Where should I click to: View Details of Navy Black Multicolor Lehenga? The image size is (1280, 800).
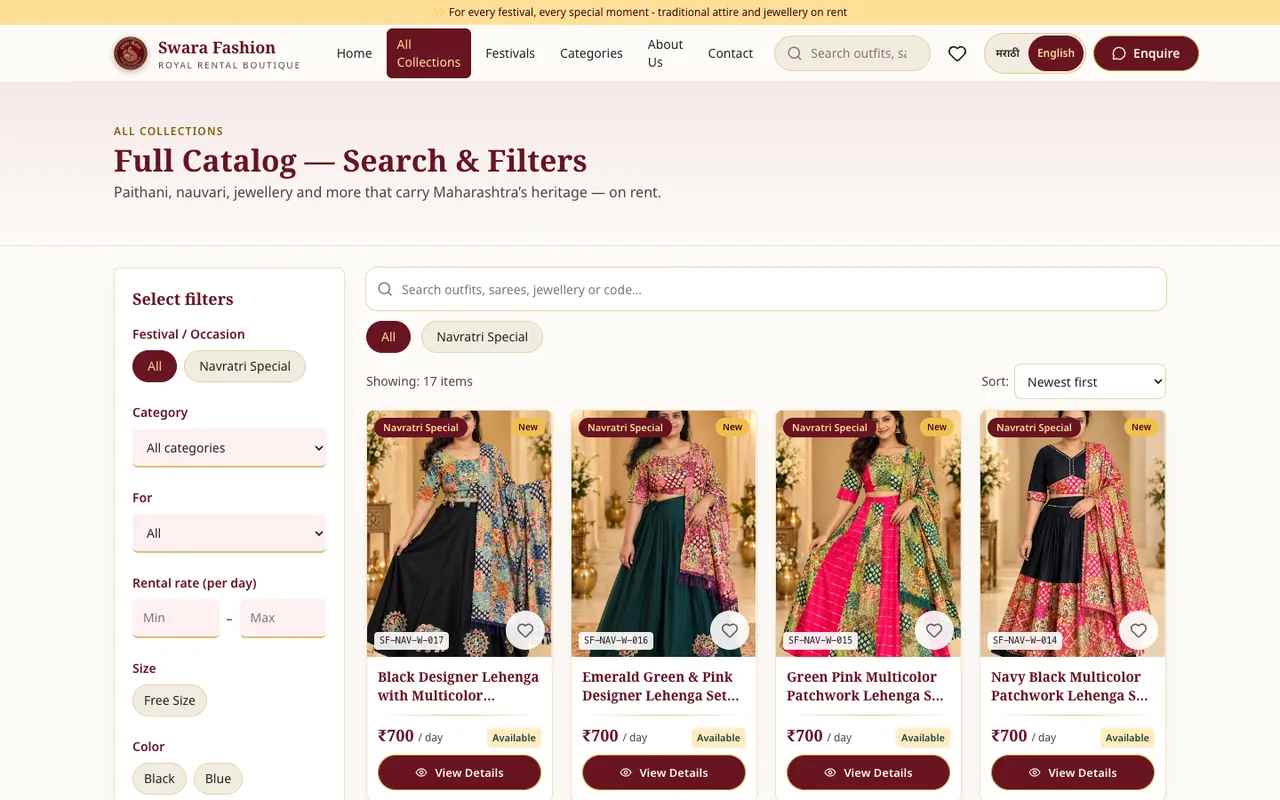[x=1073, y=772]
